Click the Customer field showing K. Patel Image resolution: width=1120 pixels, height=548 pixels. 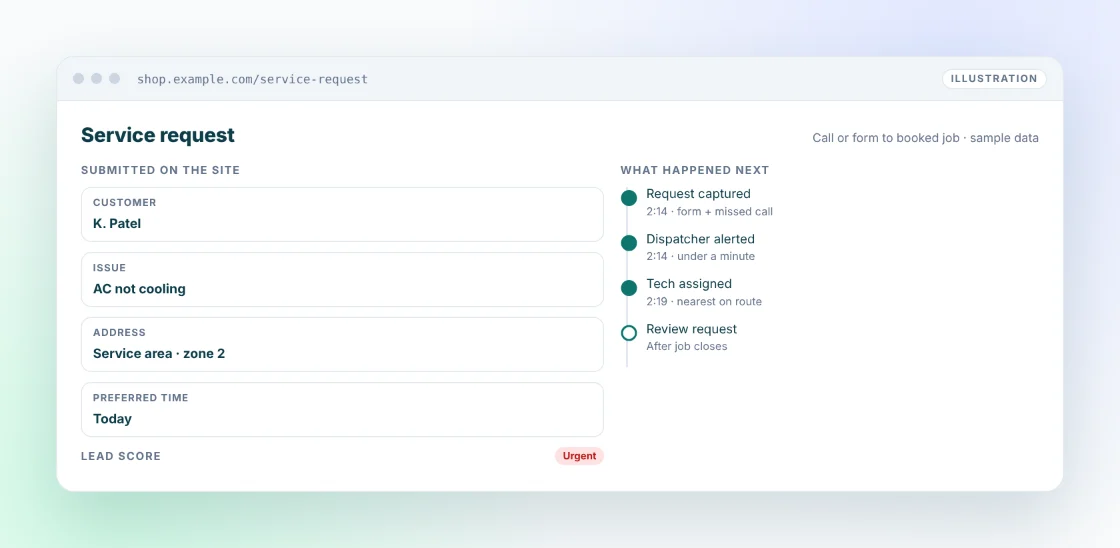[x=342, y=214]
